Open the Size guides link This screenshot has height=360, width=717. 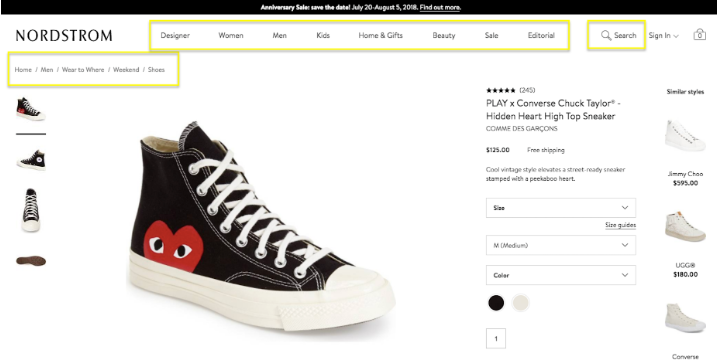pos(621,225)
